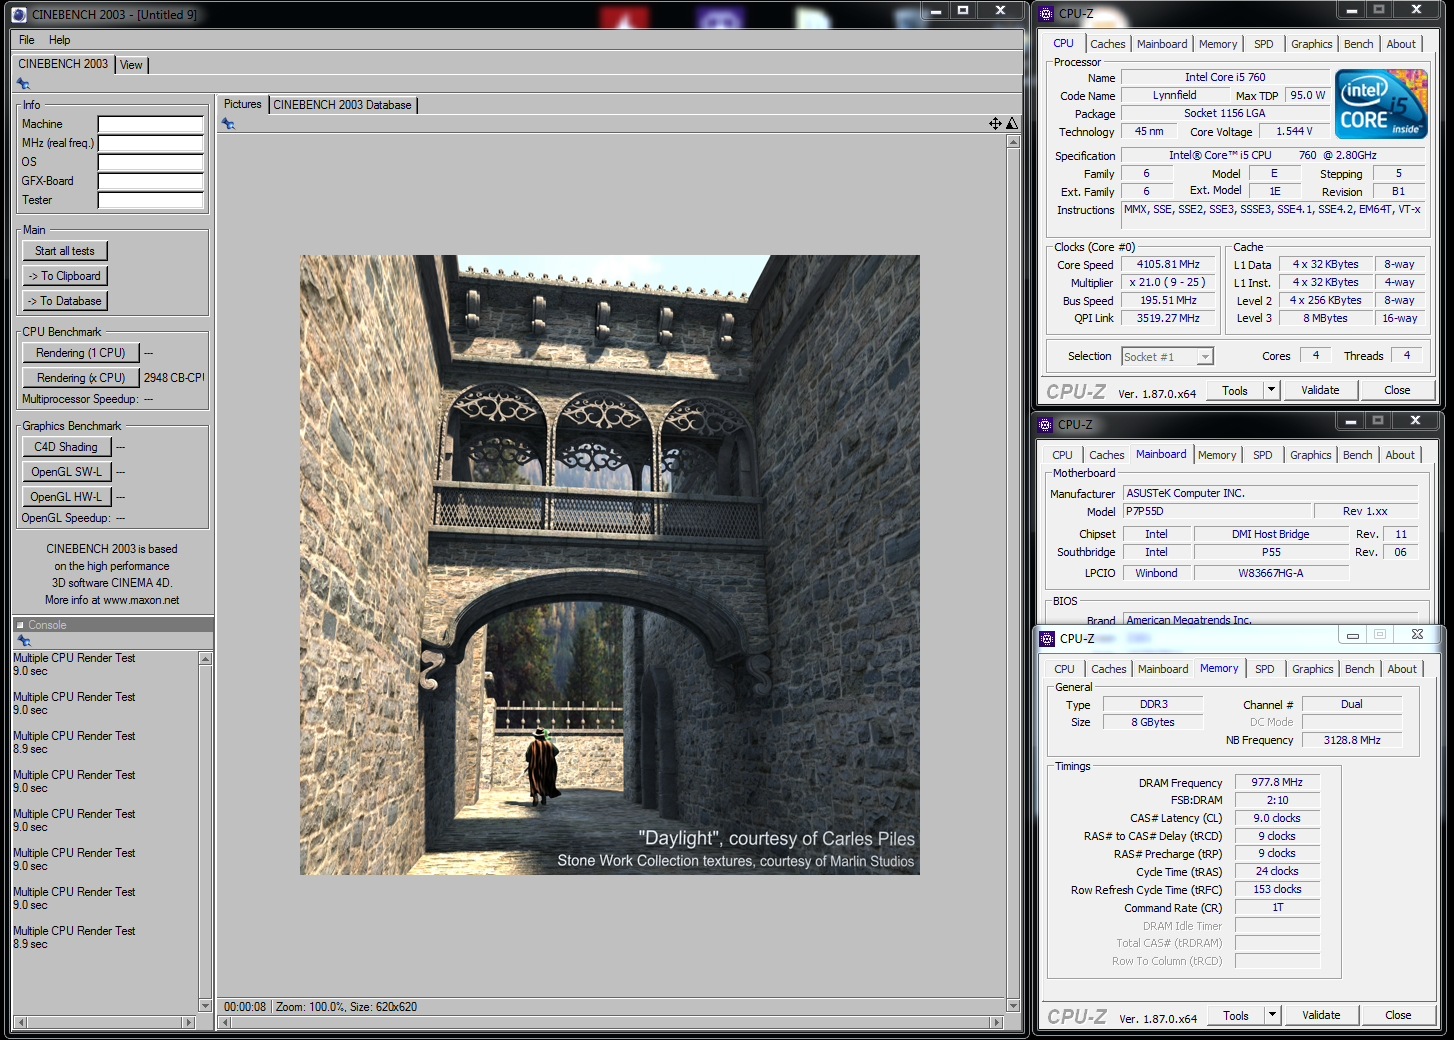Click the picture view vertical scrollbar up arrow
This screenshot has width=1454, height=1040.
point(1013,142)
